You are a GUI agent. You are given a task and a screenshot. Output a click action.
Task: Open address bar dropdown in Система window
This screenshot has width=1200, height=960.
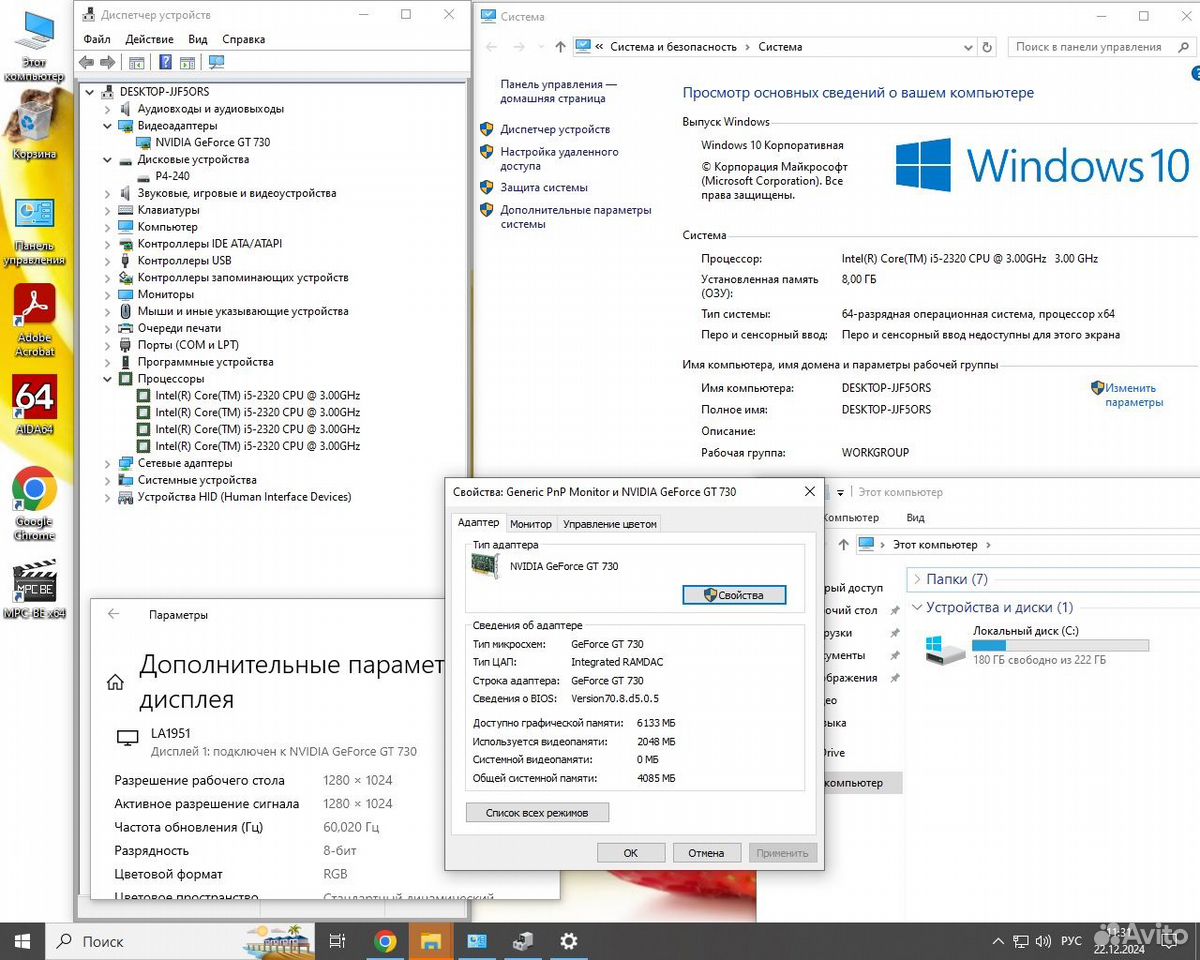(x=968, y=47)
